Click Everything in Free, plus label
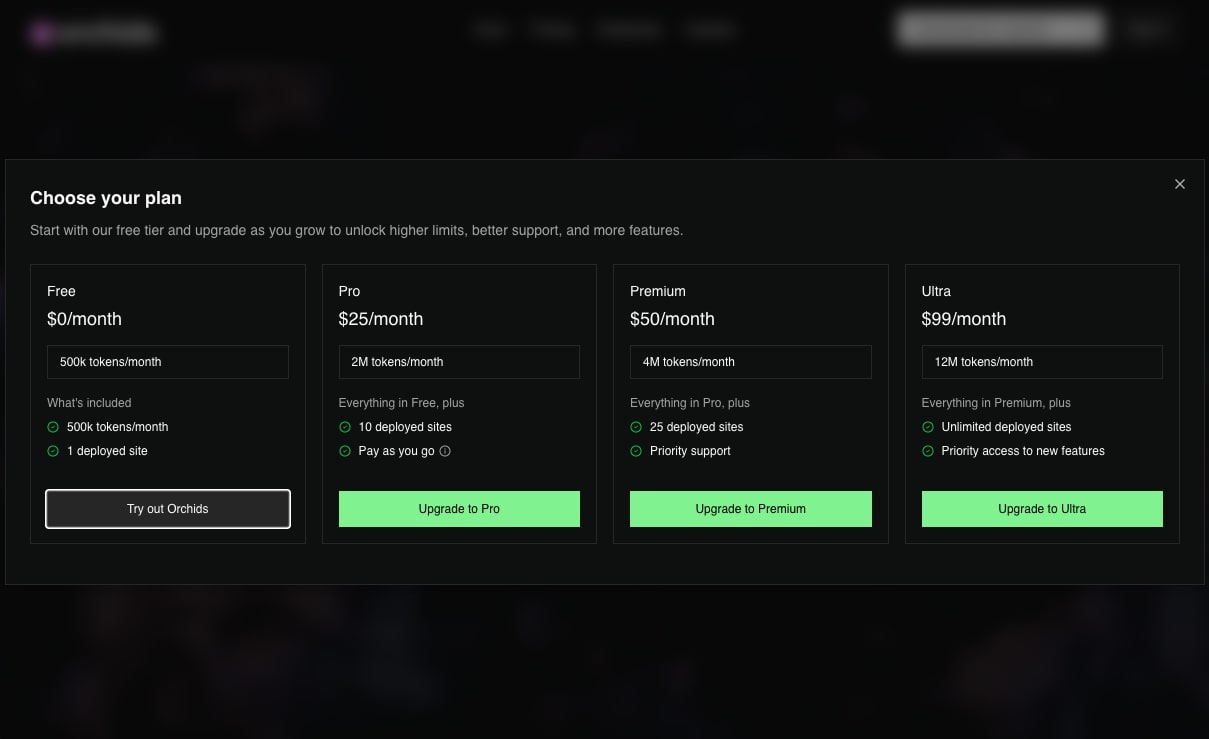 coord(402,403)
